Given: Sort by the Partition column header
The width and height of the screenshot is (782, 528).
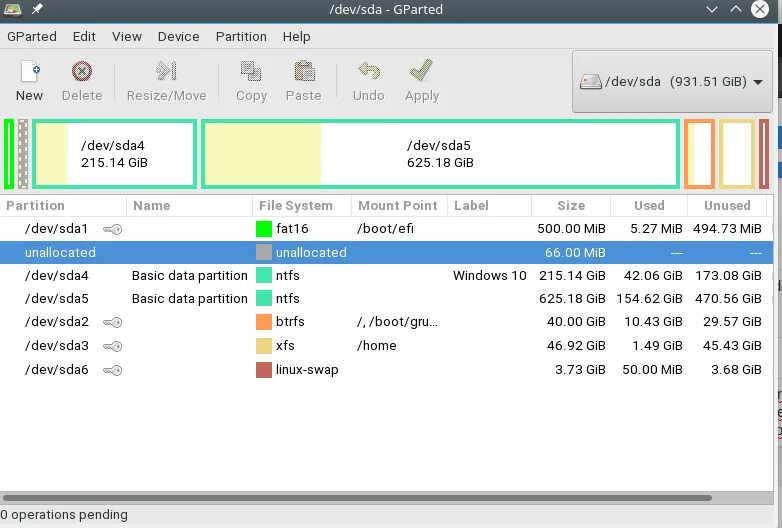Looking at the screenshot, I should point(63,205).
